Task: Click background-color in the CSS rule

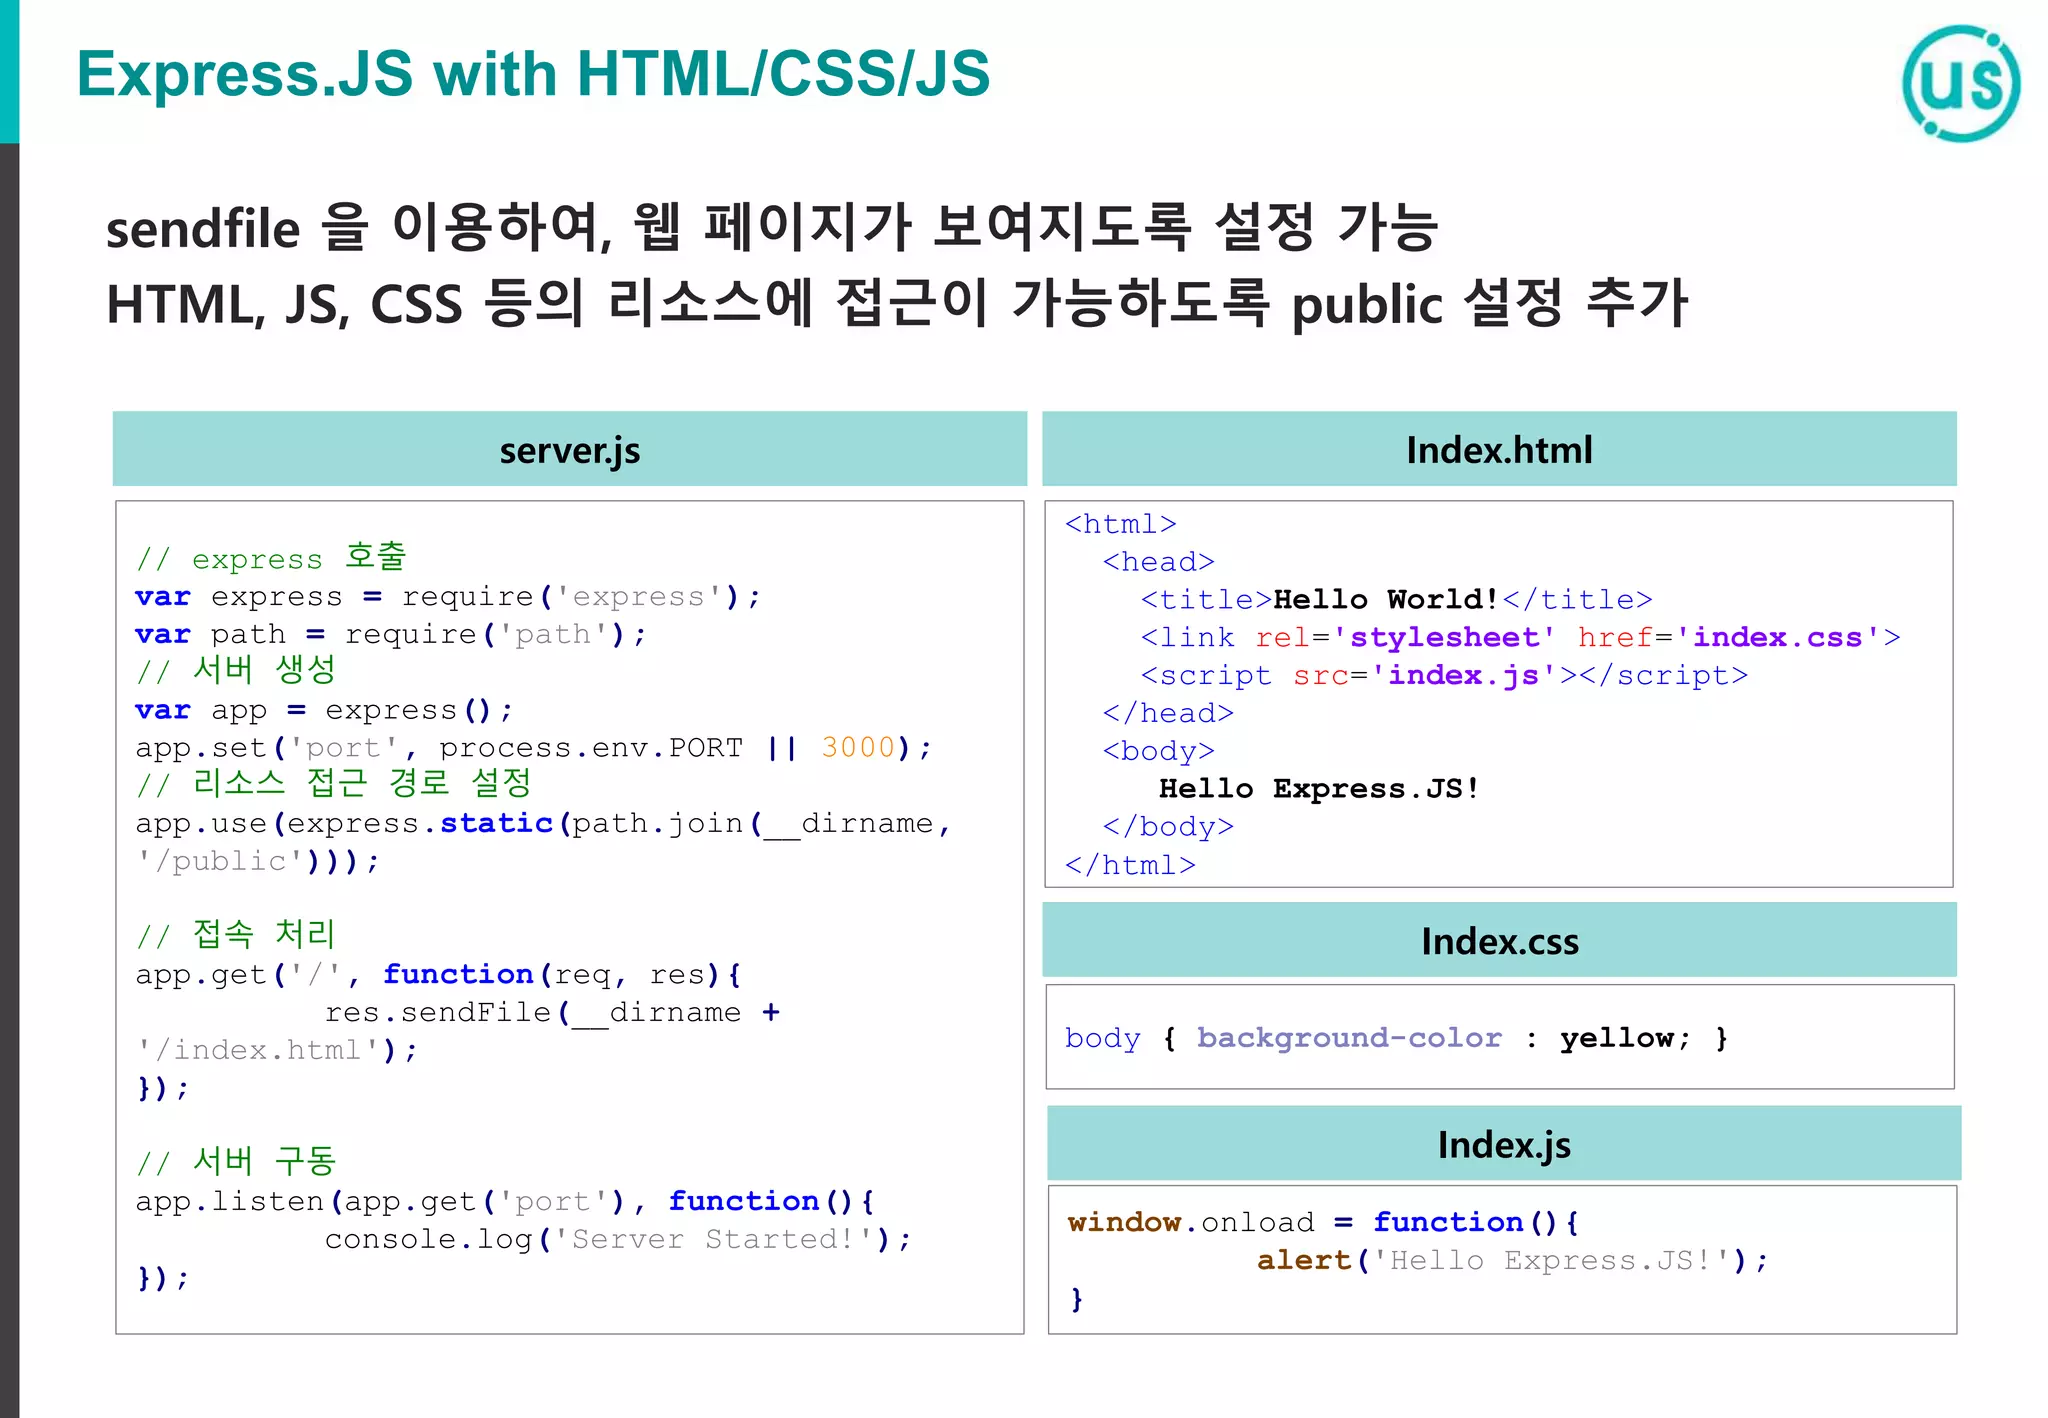Action: [1349, 1038]
